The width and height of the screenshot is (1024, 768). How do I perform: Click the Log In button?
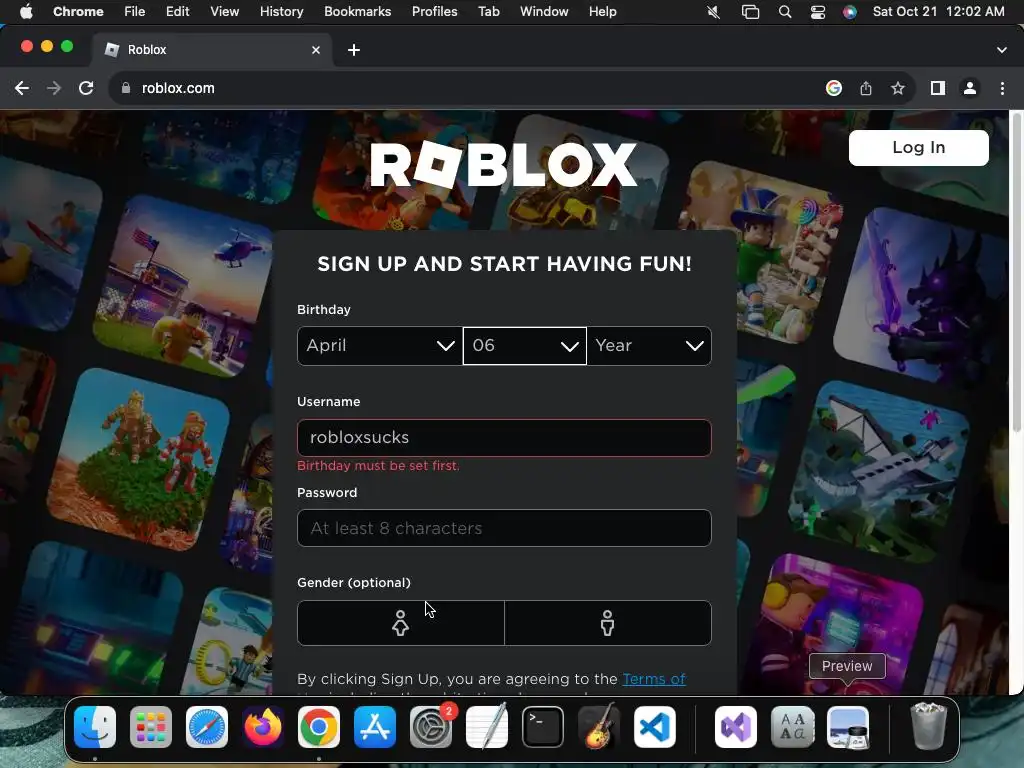point(918,148)
